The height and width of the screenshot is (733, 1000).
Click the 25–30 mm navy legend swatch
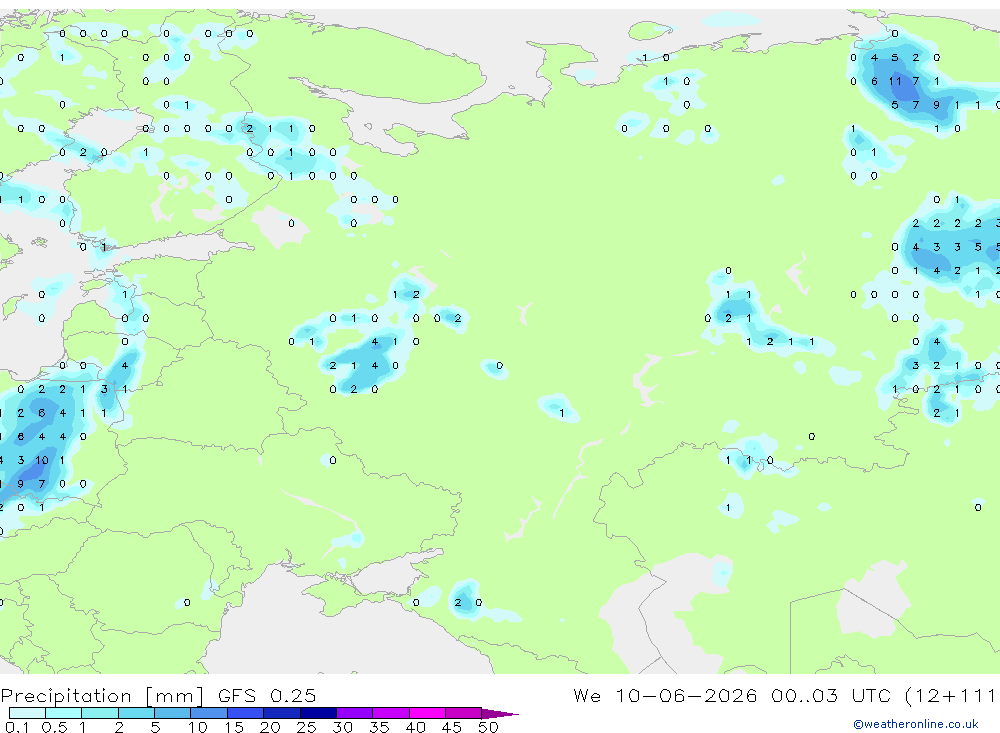[x=318, y=713]
